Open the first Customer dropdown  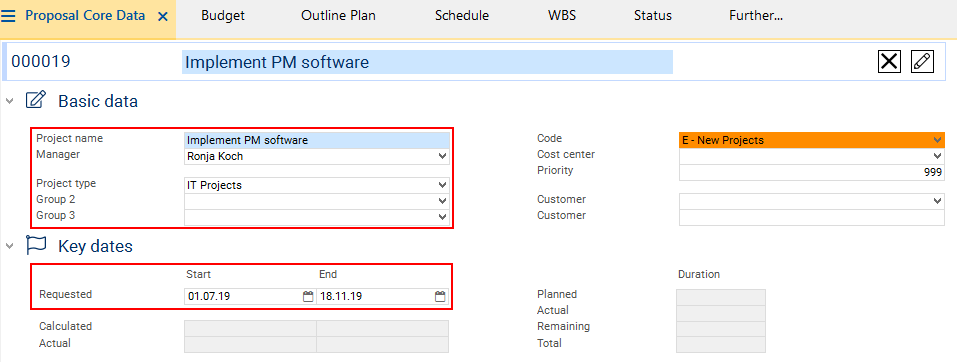pos(938,201)
